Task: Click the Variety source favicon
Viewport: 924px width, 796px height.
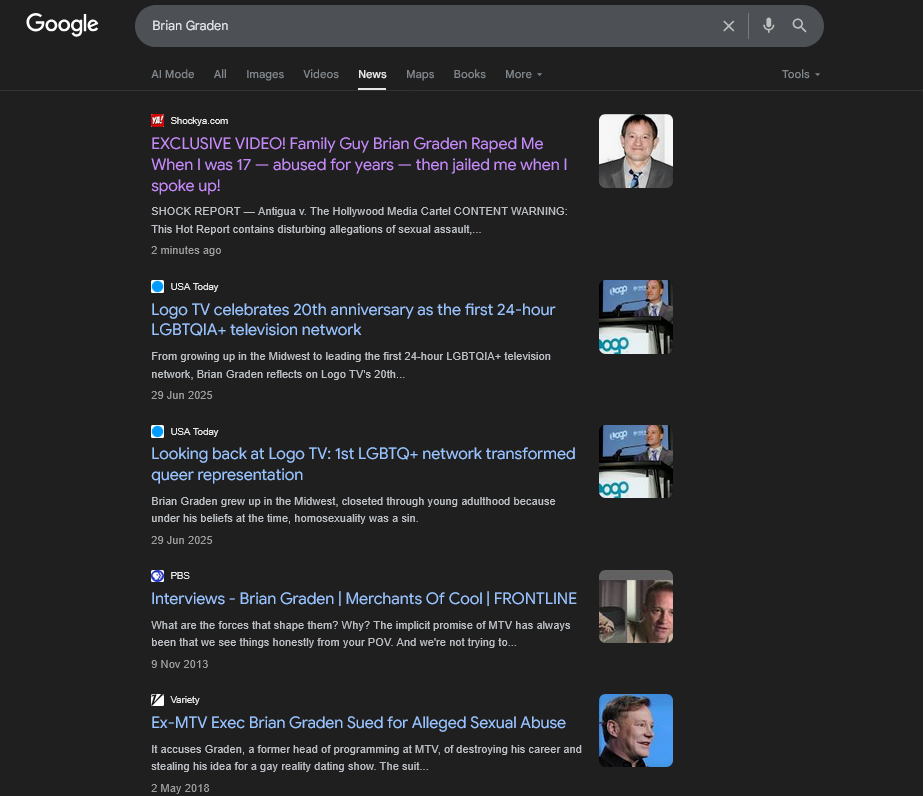Action: pos(157,700)
